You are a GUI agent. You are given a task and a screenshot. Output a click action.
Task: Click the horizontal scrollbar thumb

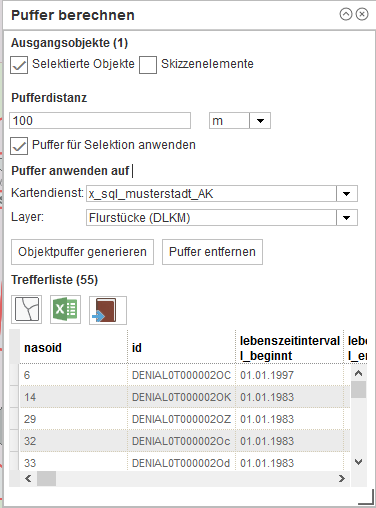46,479
